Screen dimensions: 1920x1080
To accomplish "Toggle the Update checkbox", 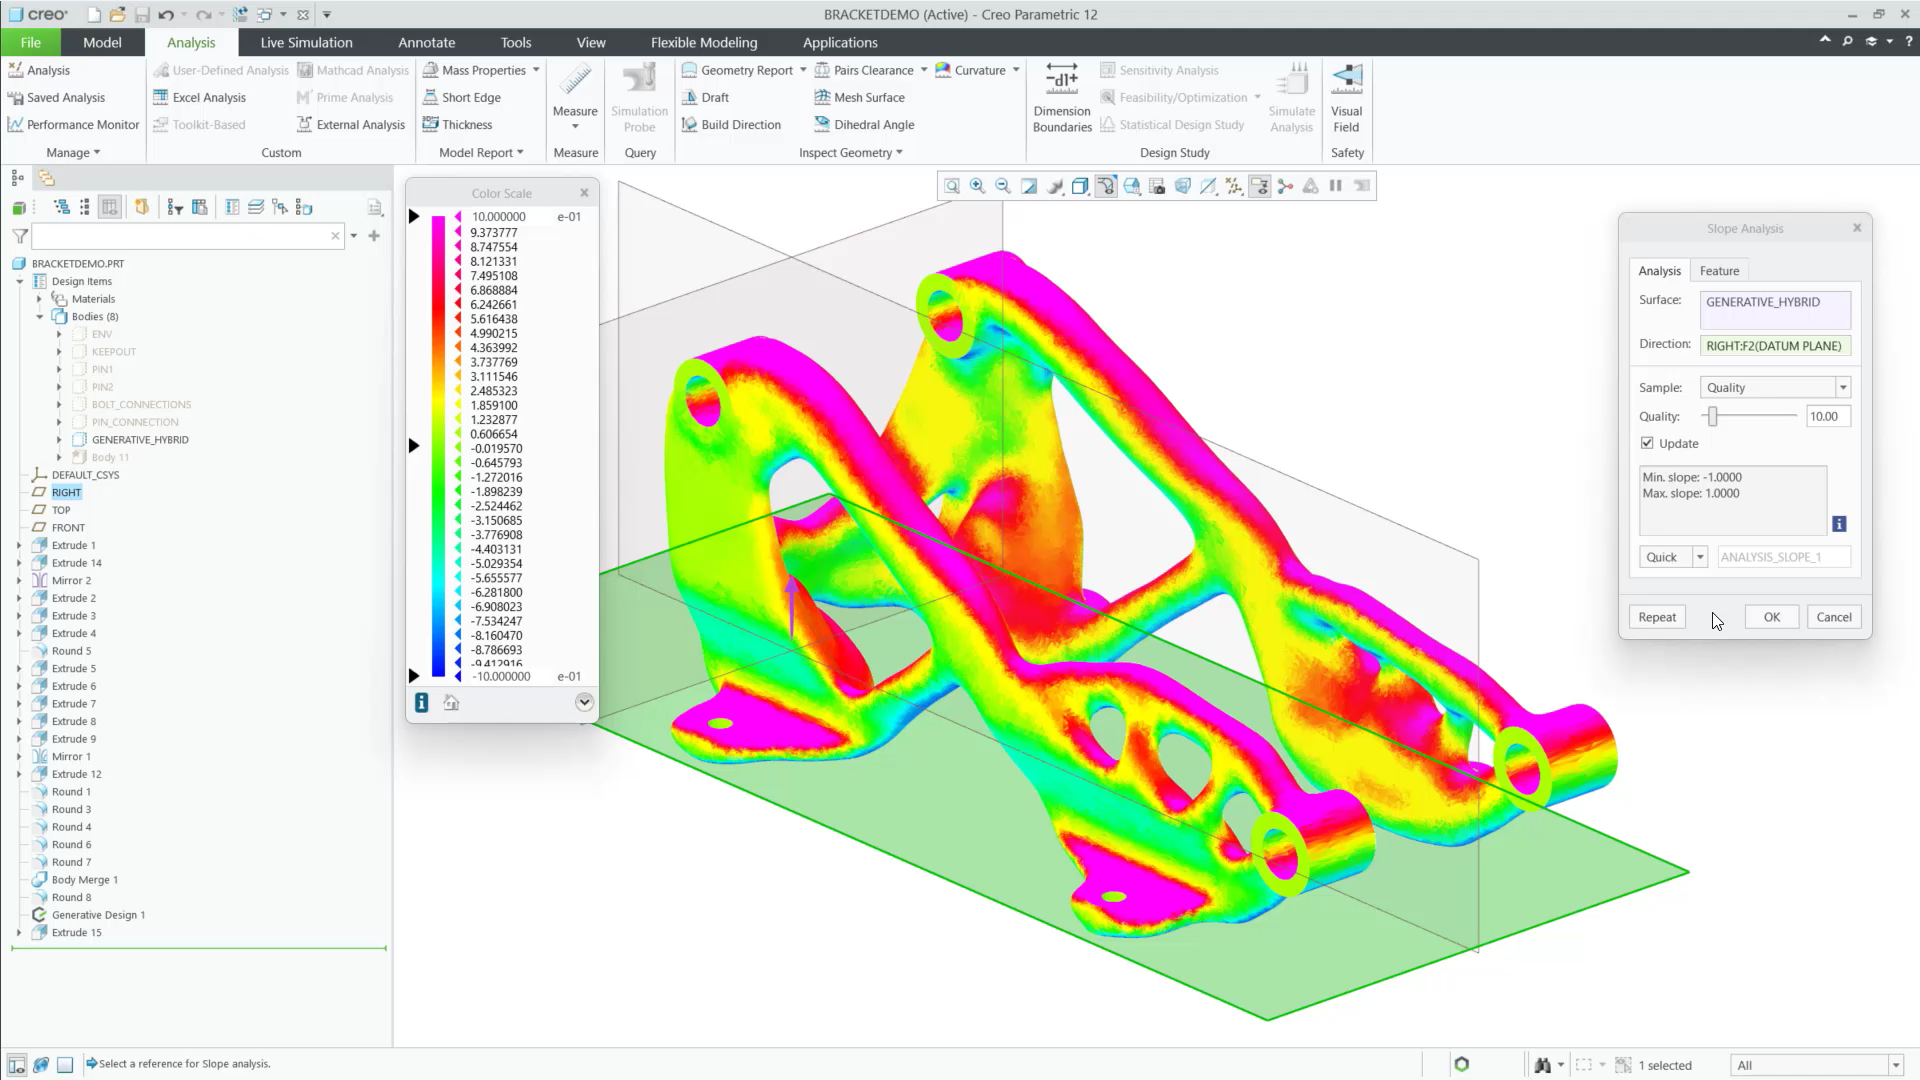I will pos(1647,443).
